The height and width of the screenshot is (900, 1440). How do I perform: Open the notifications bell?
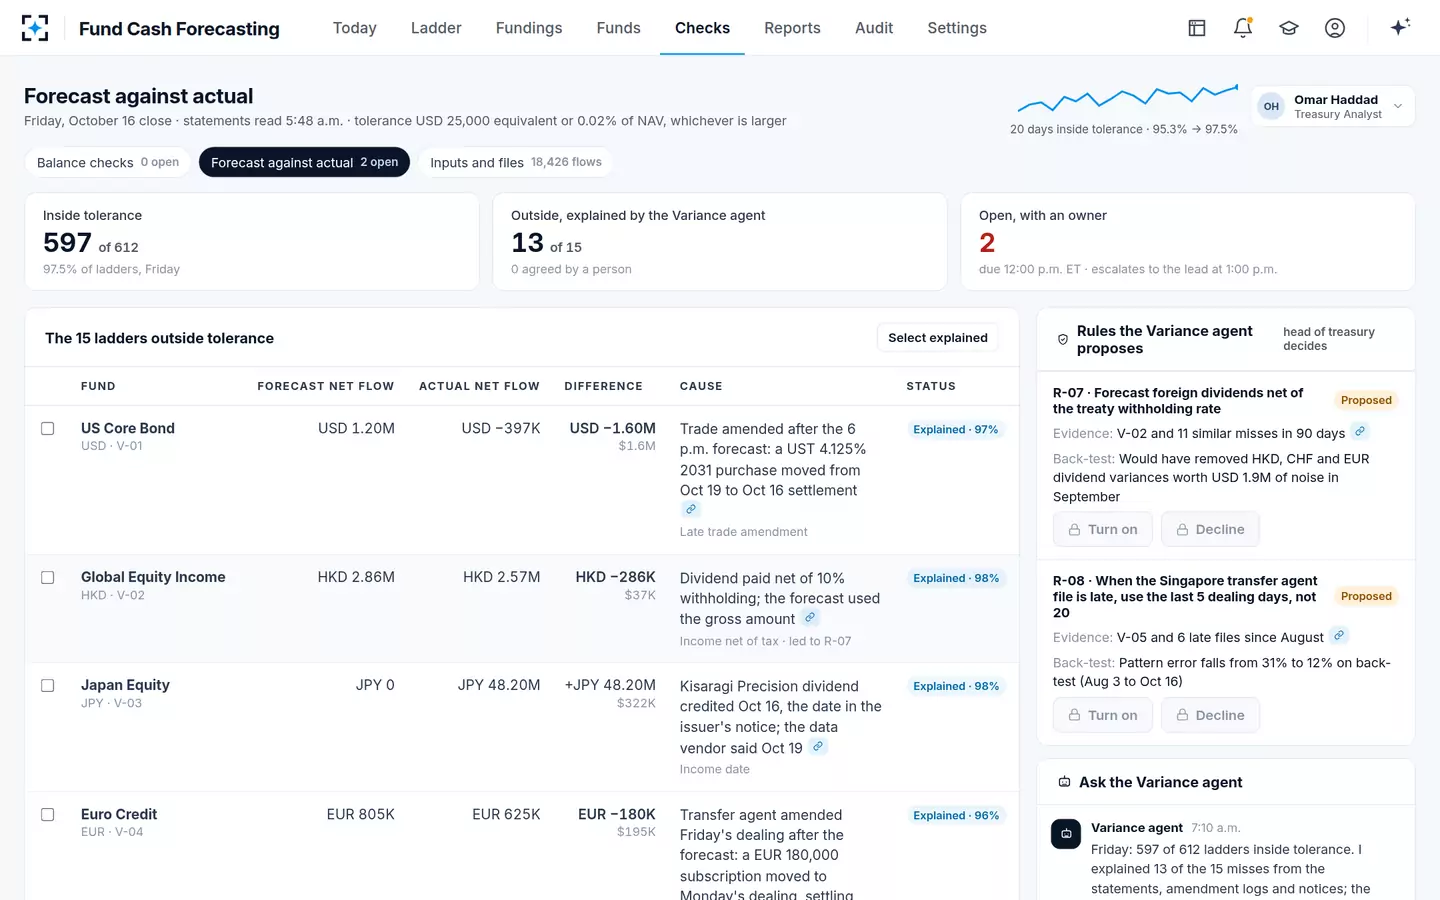pyautogui.click(x=1243, y=28)
